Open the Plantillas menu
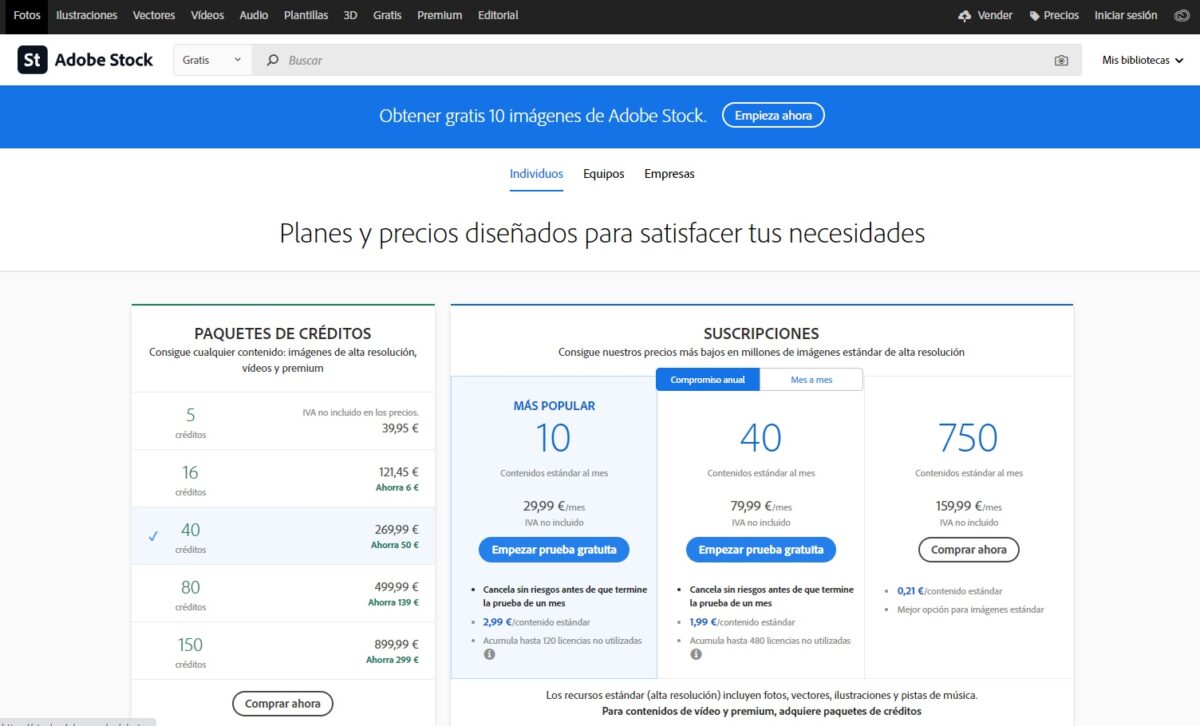Image resolution: width=1200 pixels, height=726 pixels. tap(306, 15)
